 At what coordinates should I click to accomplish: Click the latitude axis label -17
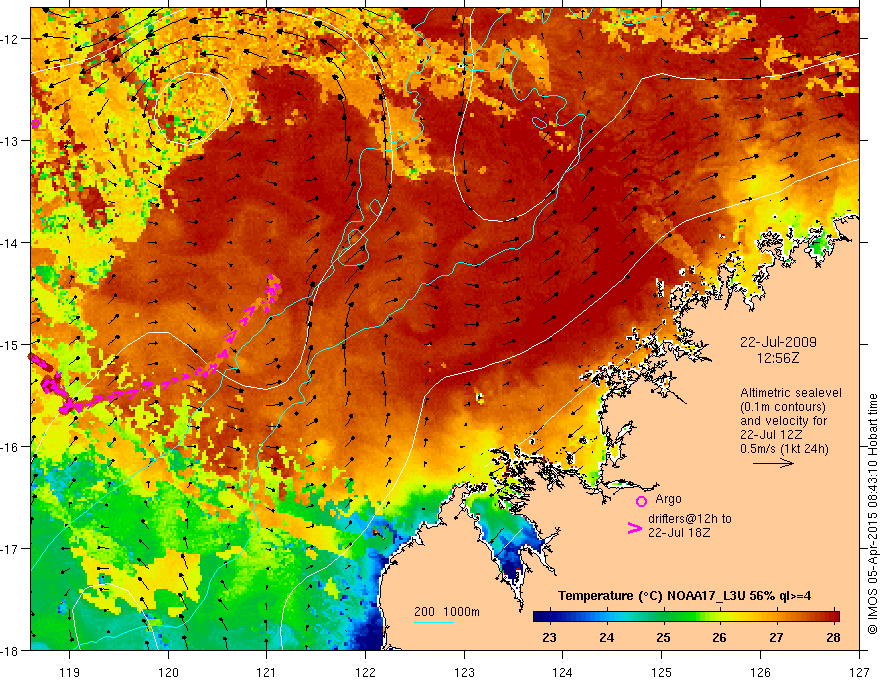pyautogui.click(x=11, y=548)
